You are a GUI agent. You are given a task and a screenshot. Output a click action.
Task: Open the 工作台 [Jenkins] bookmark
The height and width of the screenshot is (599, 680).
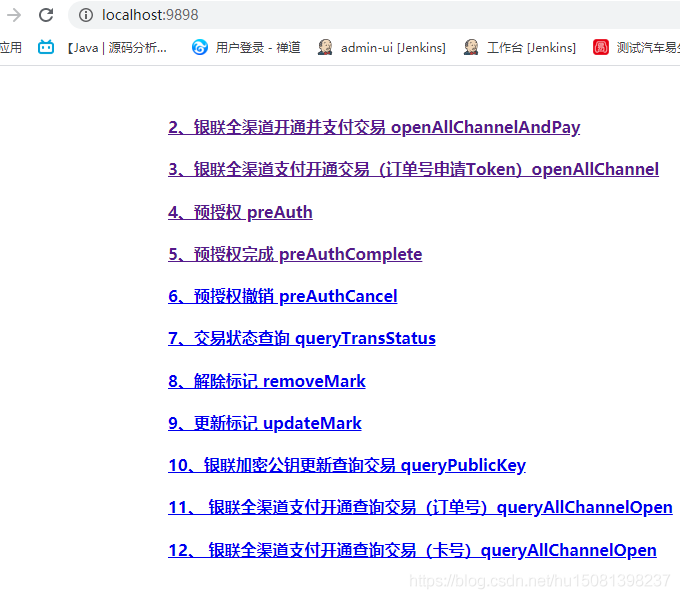pos(531,47)
